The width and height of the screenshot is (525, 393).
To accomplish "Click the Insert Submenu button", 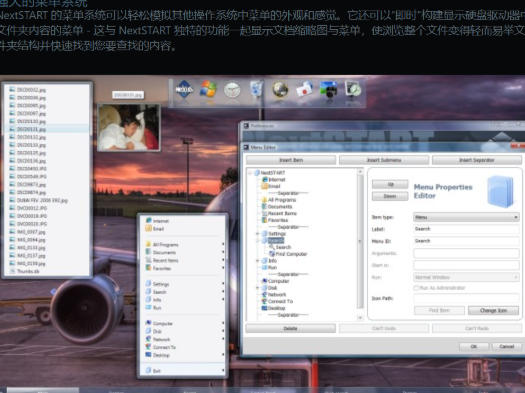I will tap(384, 160).
